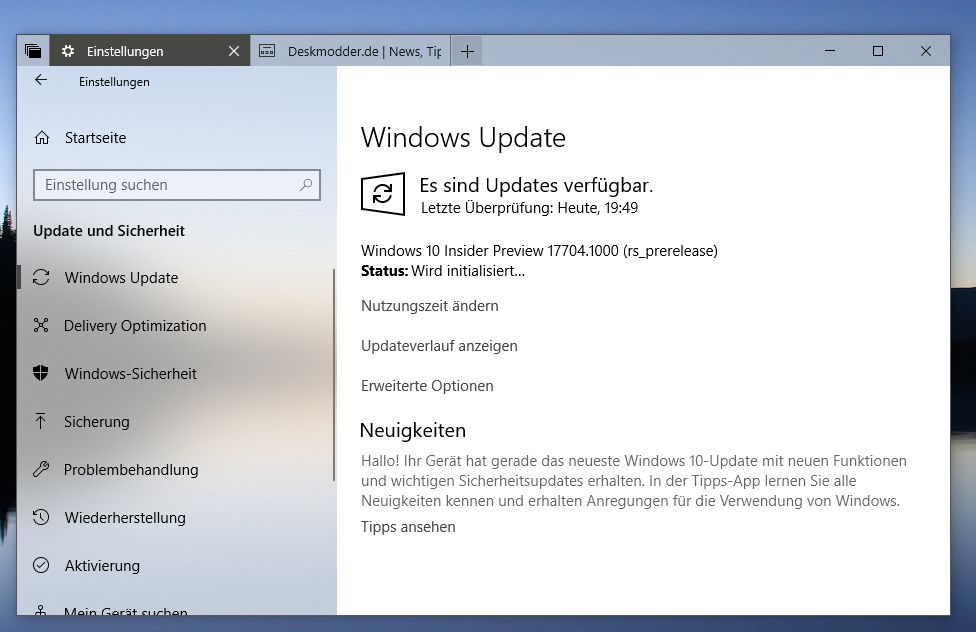976x632 pixels.
Task: Click the large update refresh icon
Action: [x=383, y=194]
